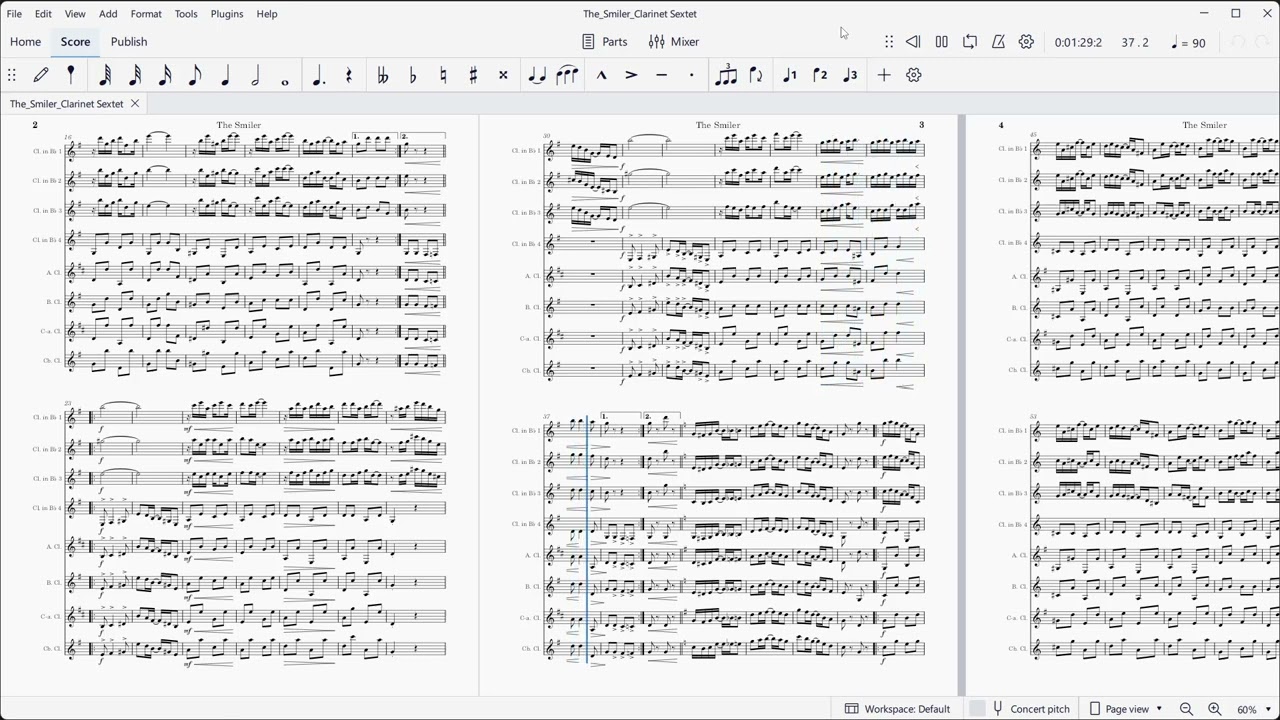Open playback settings gear
This screenshot has width=1280, height=720.
(x=1026, y=42)
